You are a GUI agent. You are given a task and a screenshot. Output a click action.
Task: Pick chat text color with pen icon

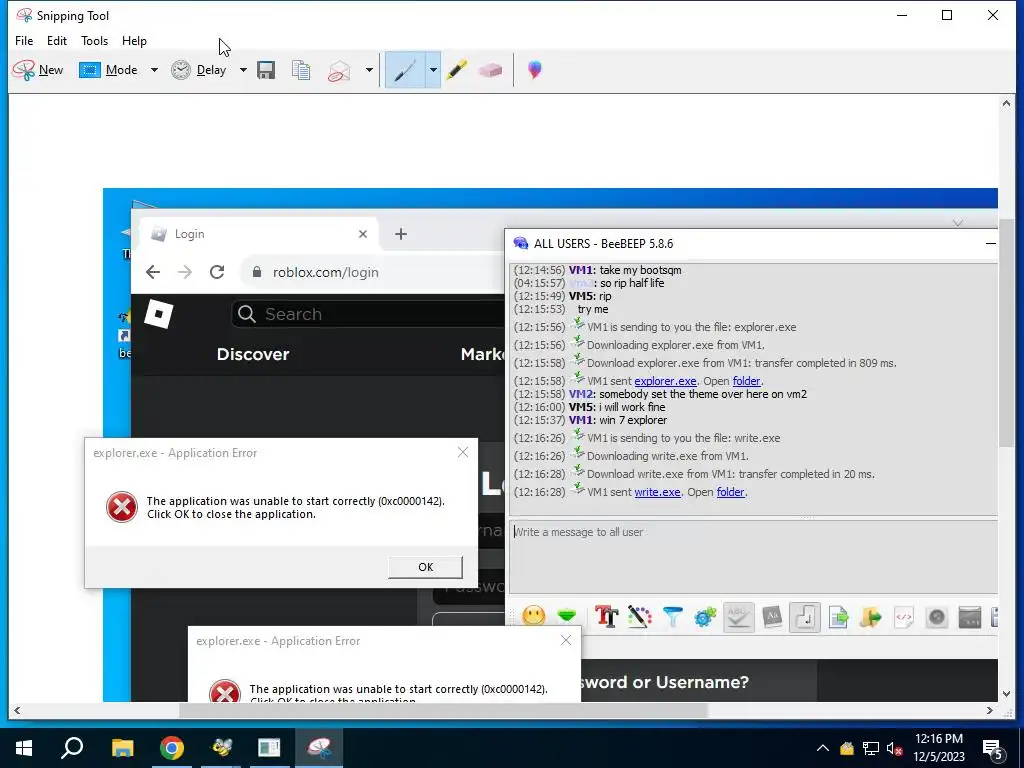(639, 616)
